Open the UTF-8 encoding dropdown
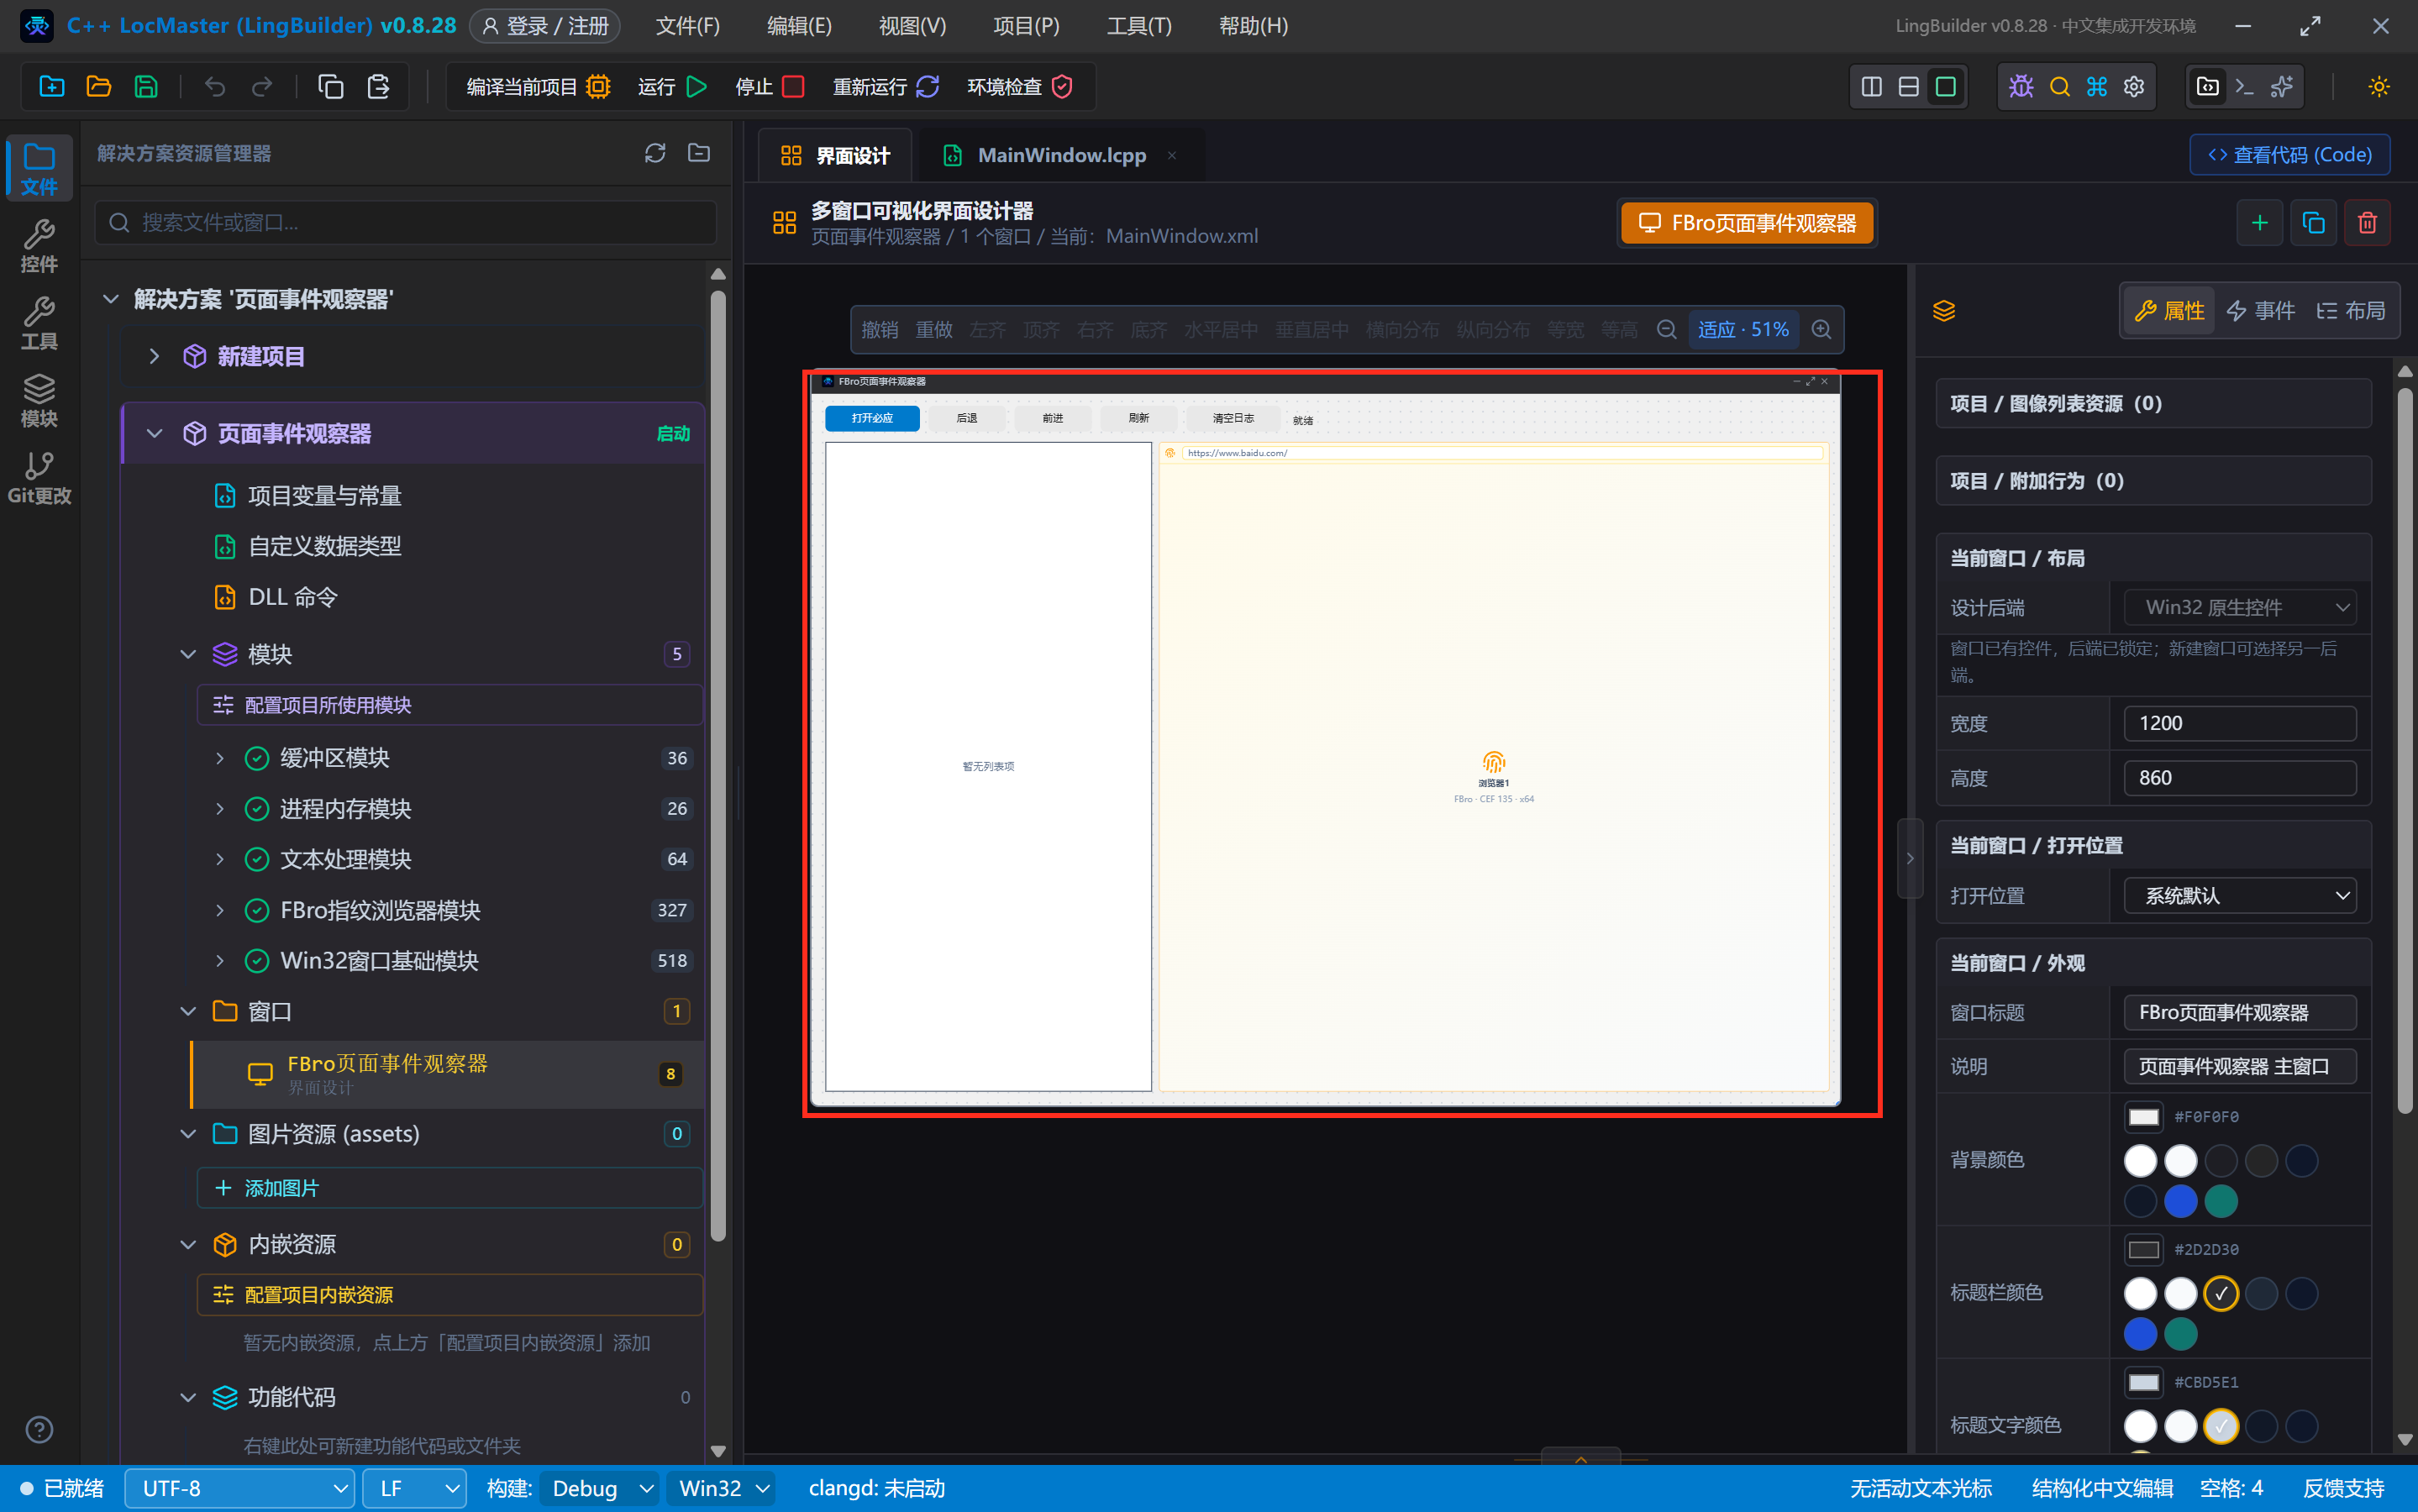 tap(239, 1488)
